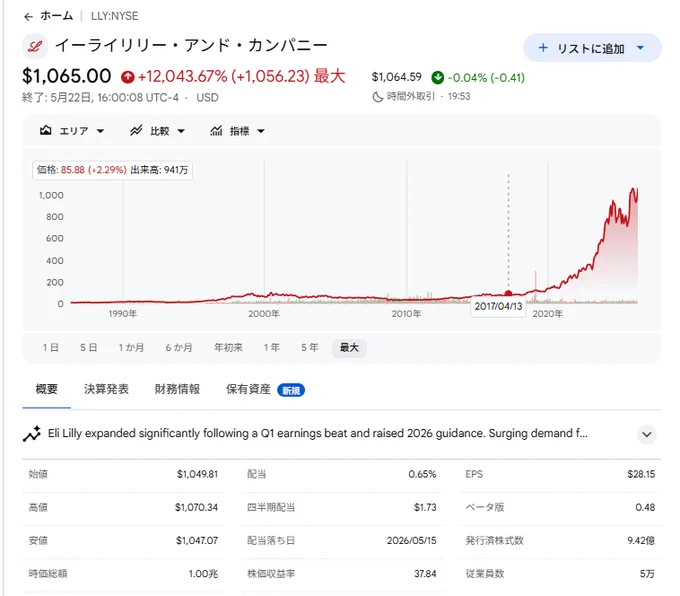The width and height of the screenshot is (680, 596).
Task: Click the 1990年 axis label
Action: click(123, 314)
